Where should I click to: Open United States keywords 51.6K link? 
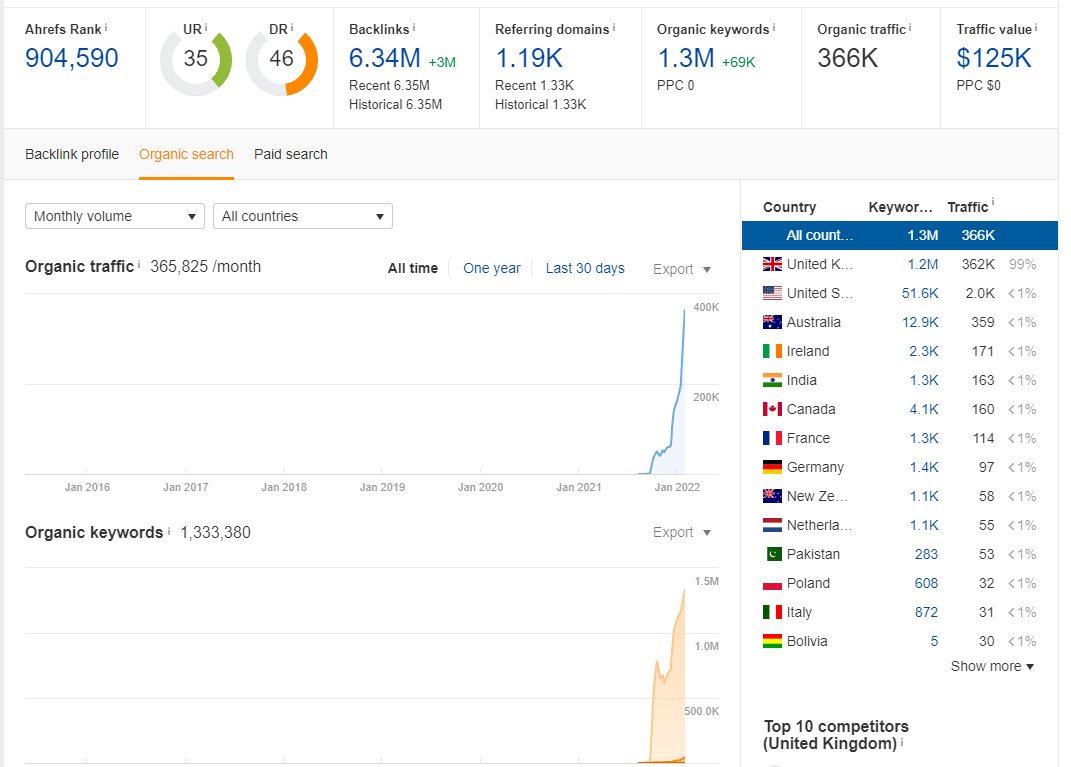[920, 293]
